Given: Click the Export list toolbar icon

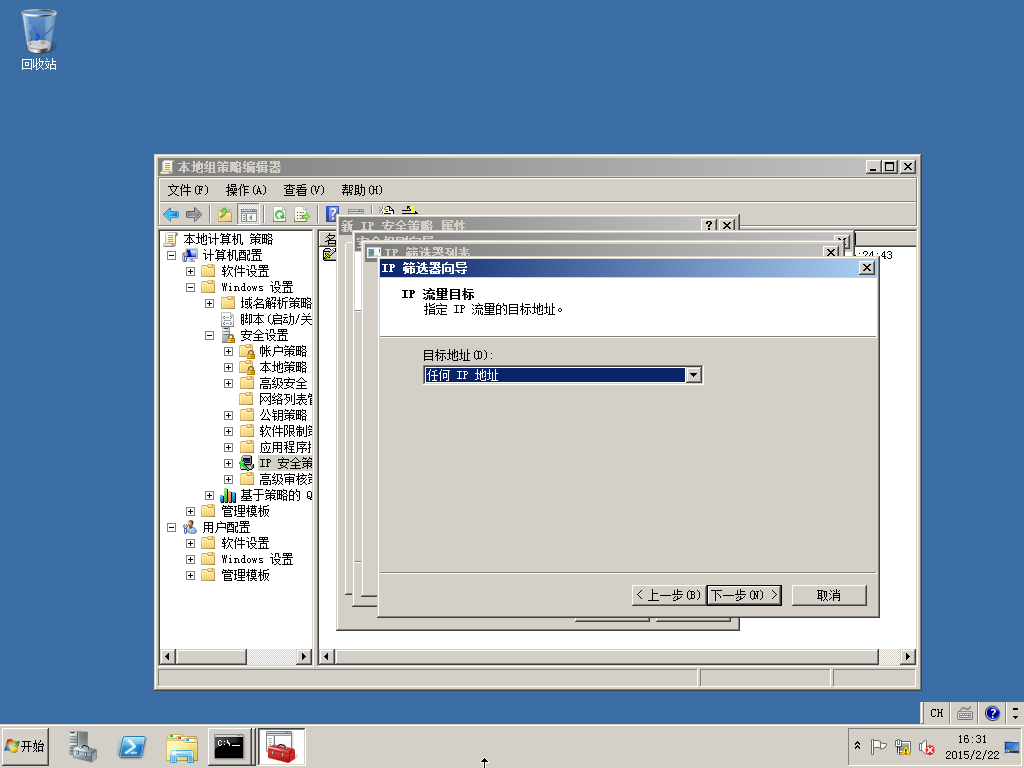Looking at the screenshot, I should click(x=302, y=214).
